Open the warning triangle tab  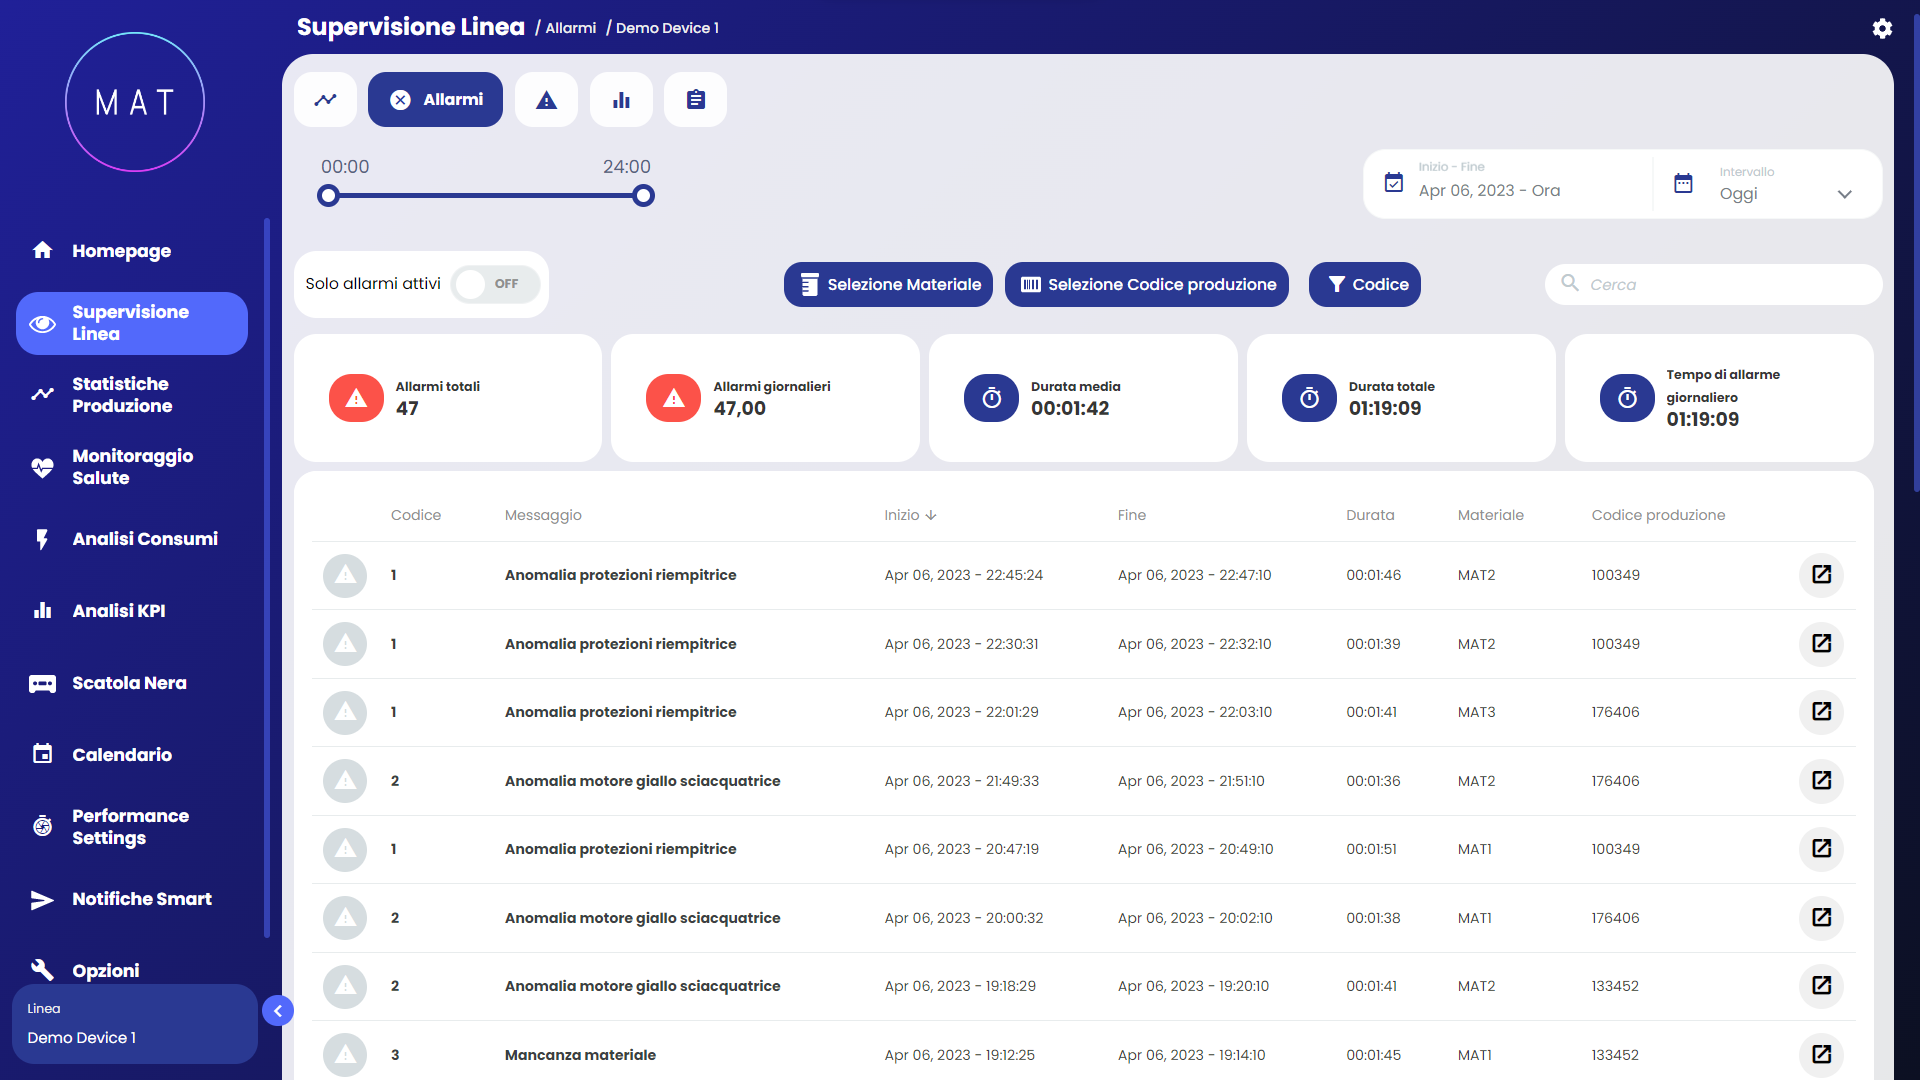(546, 100)
